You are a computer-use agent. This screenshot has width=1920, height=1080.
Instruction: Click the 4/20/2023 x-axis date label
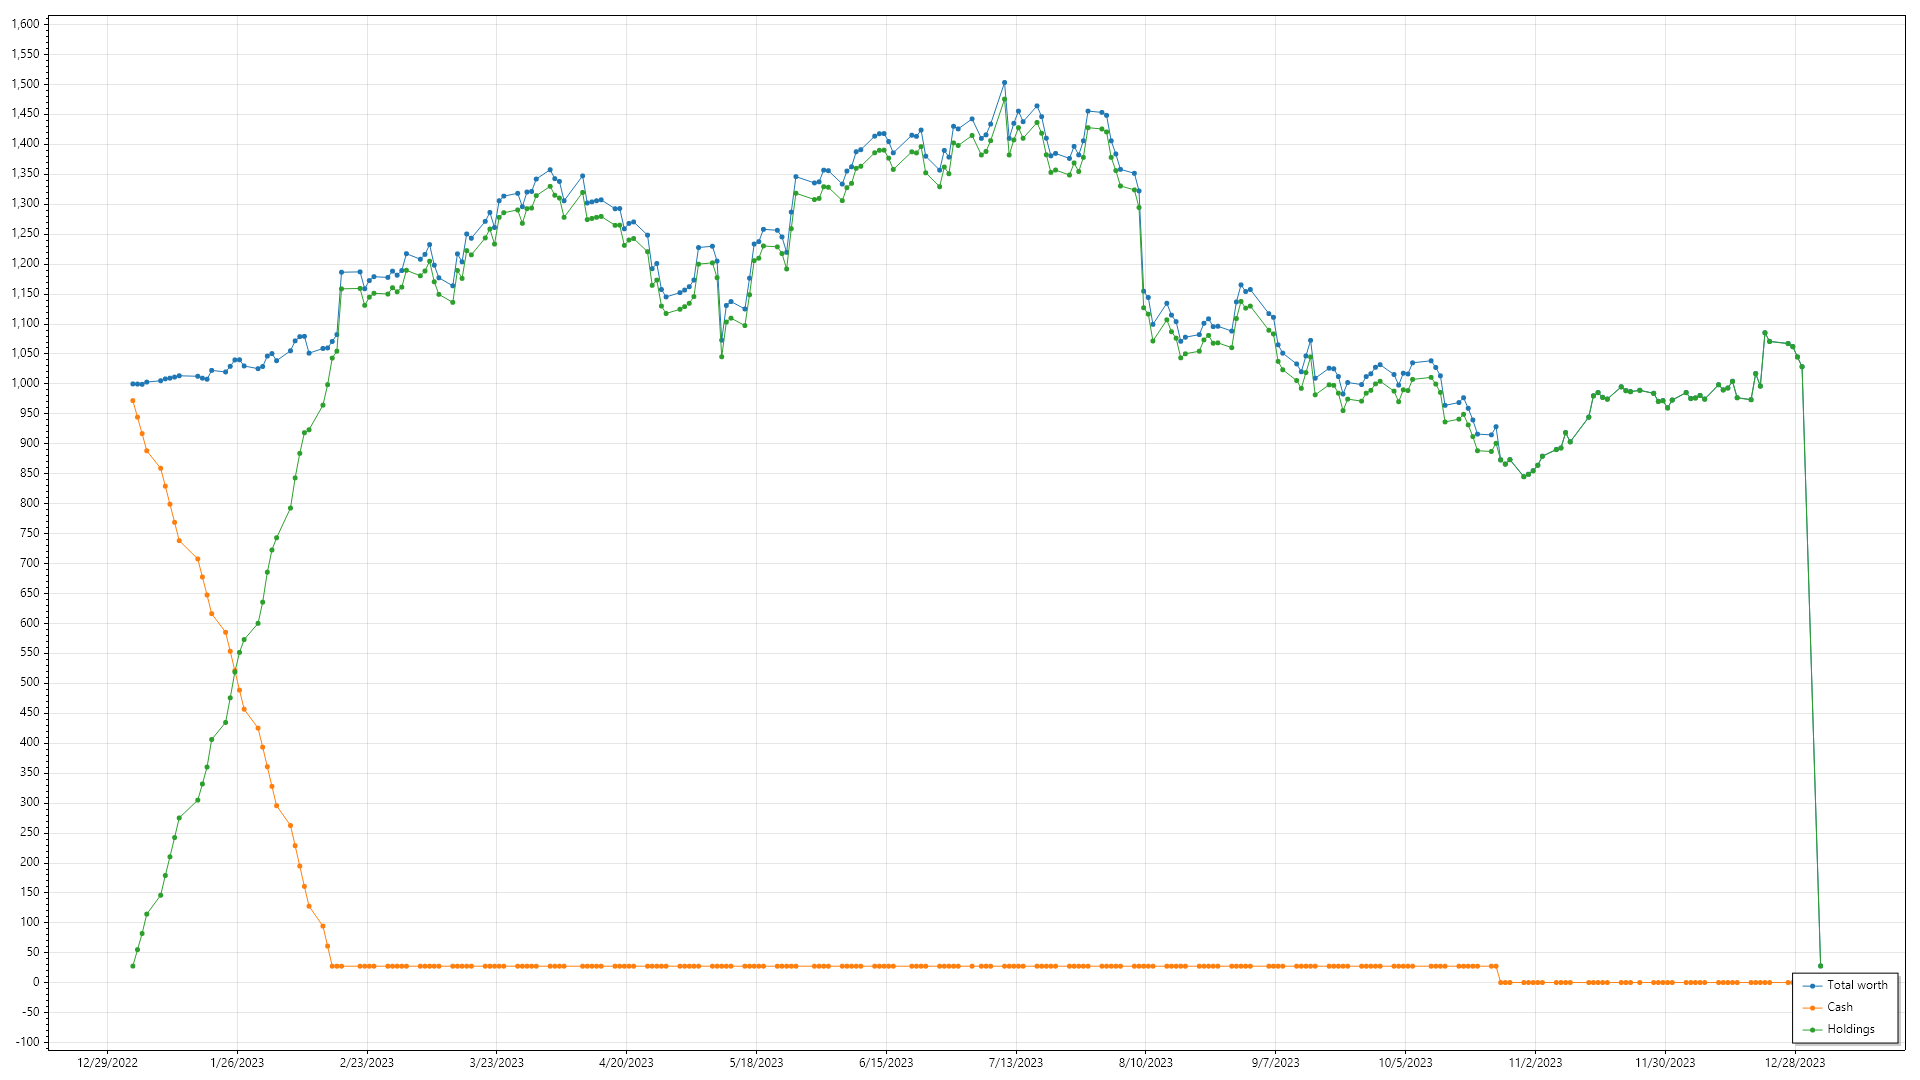(626, 1063)
